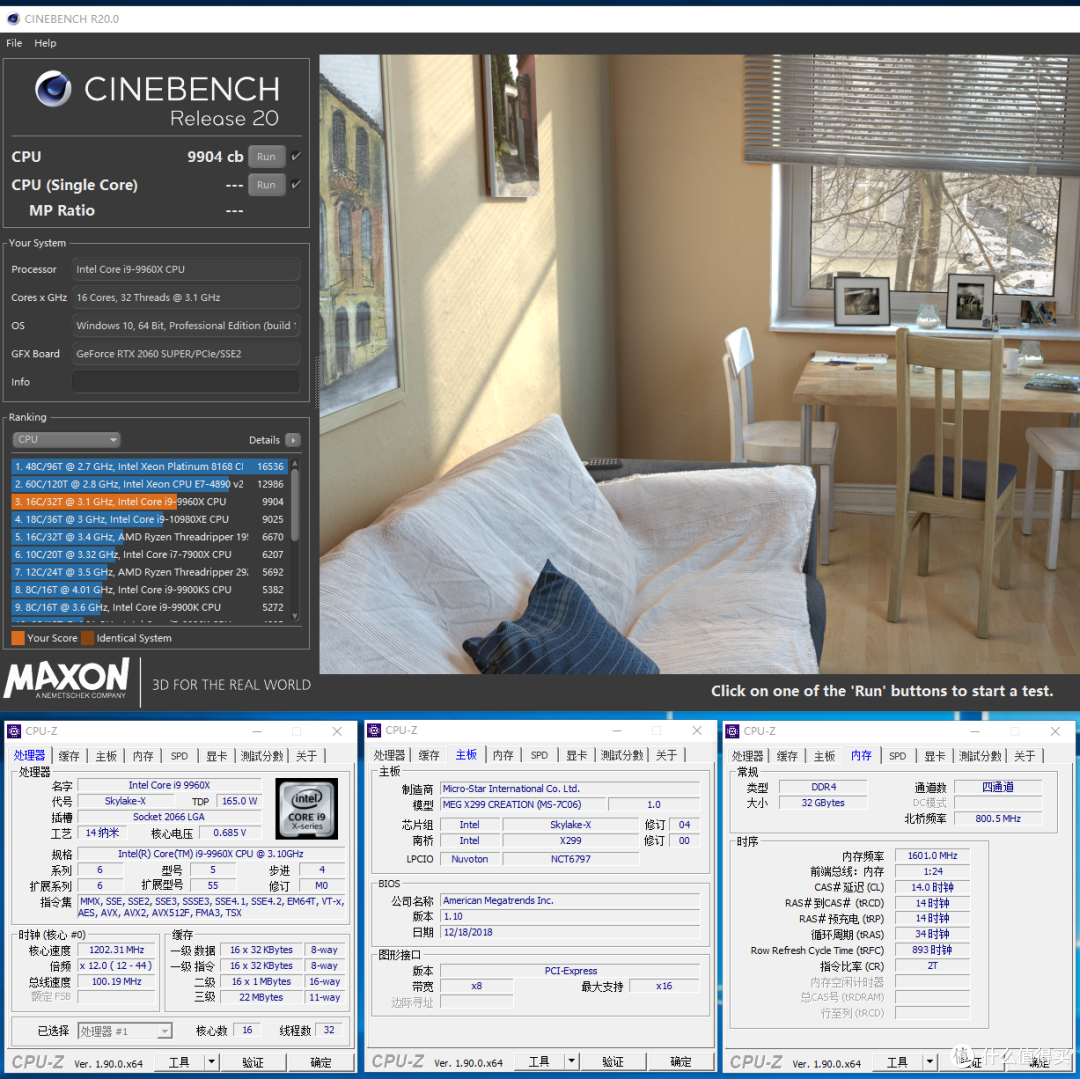Click ranking list scroll down arrow
The width and height of the screenshot is (1080, 1079).
pyautogui.click(x=295, y=616)
